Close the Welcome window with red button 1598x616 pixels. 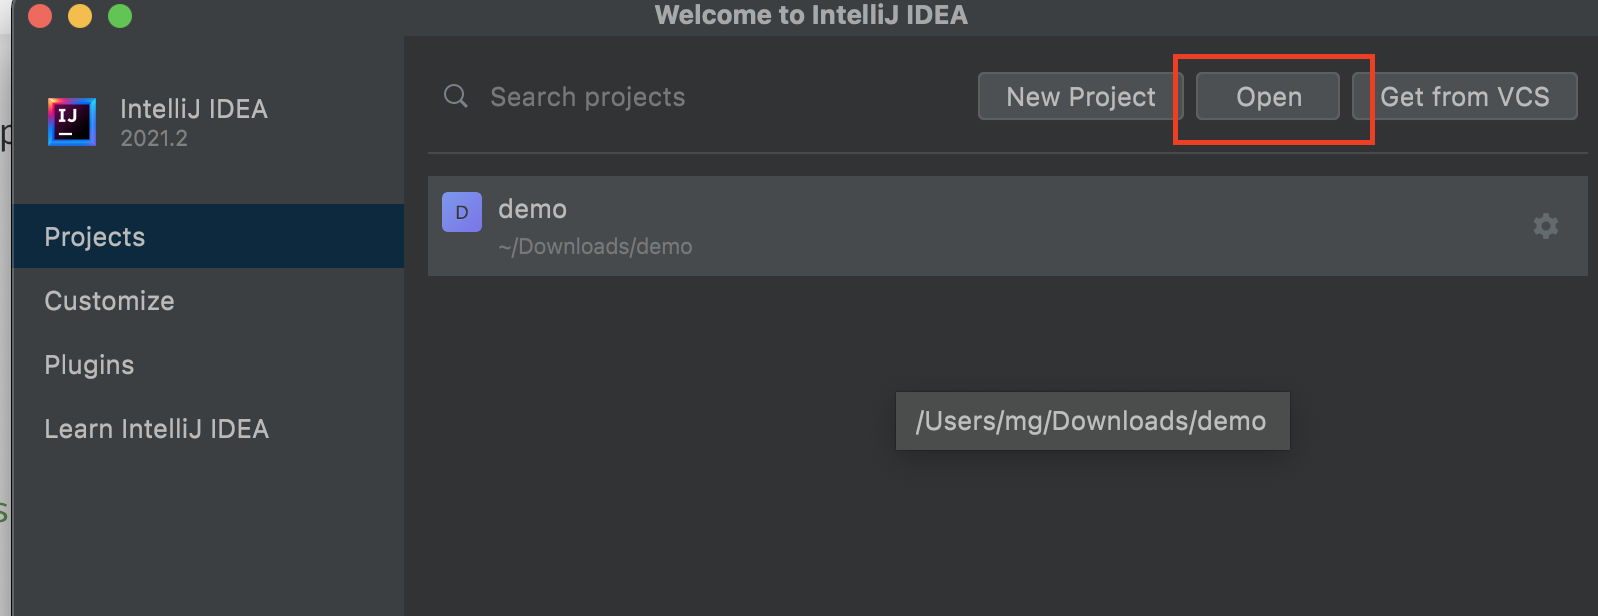click(x=40, y=16)
